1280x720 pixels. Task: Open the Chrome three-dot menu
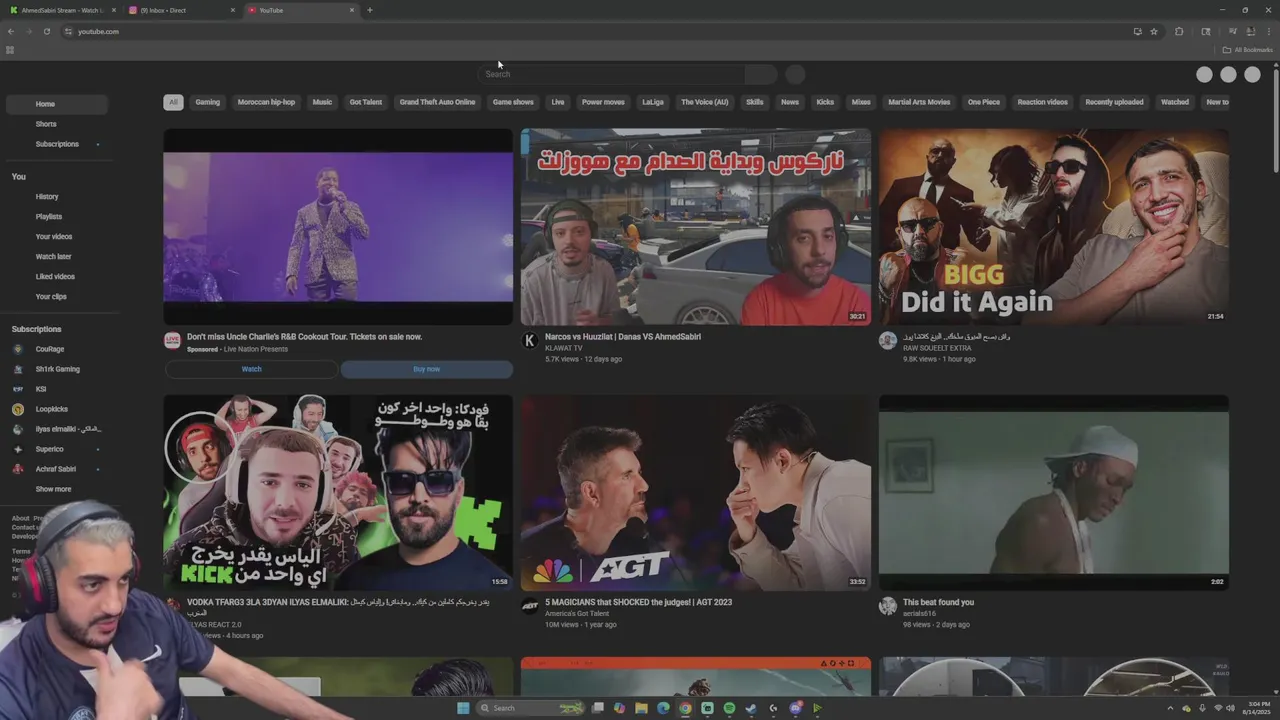pos(1269,31)
